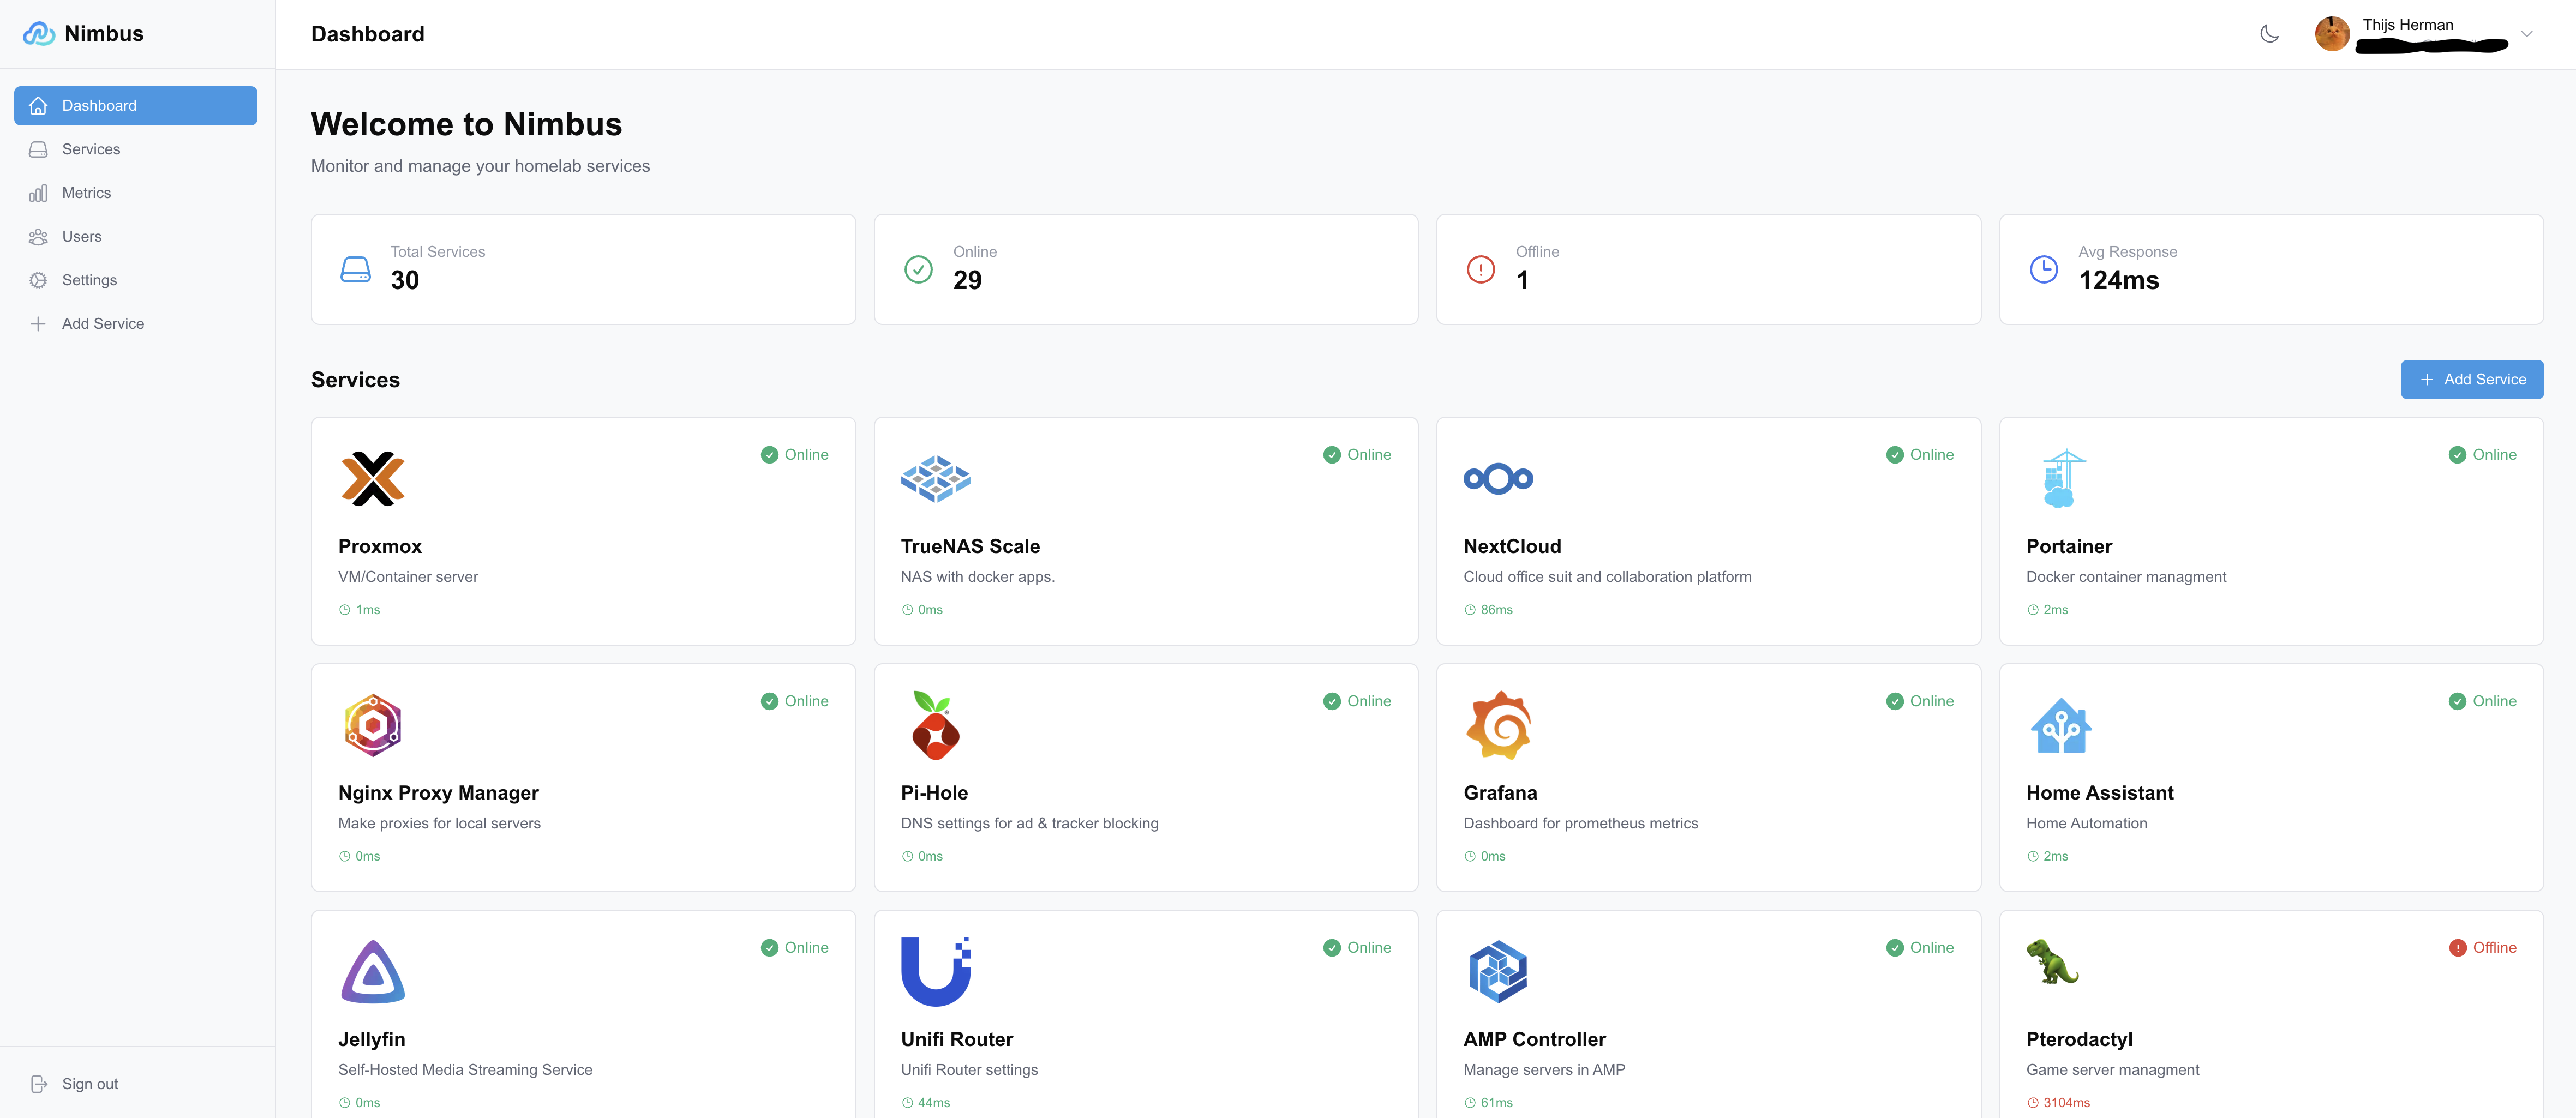The image size is (2576, 1118).
Task: Select the NextCloud service logo
Action: click(1498, 478)
